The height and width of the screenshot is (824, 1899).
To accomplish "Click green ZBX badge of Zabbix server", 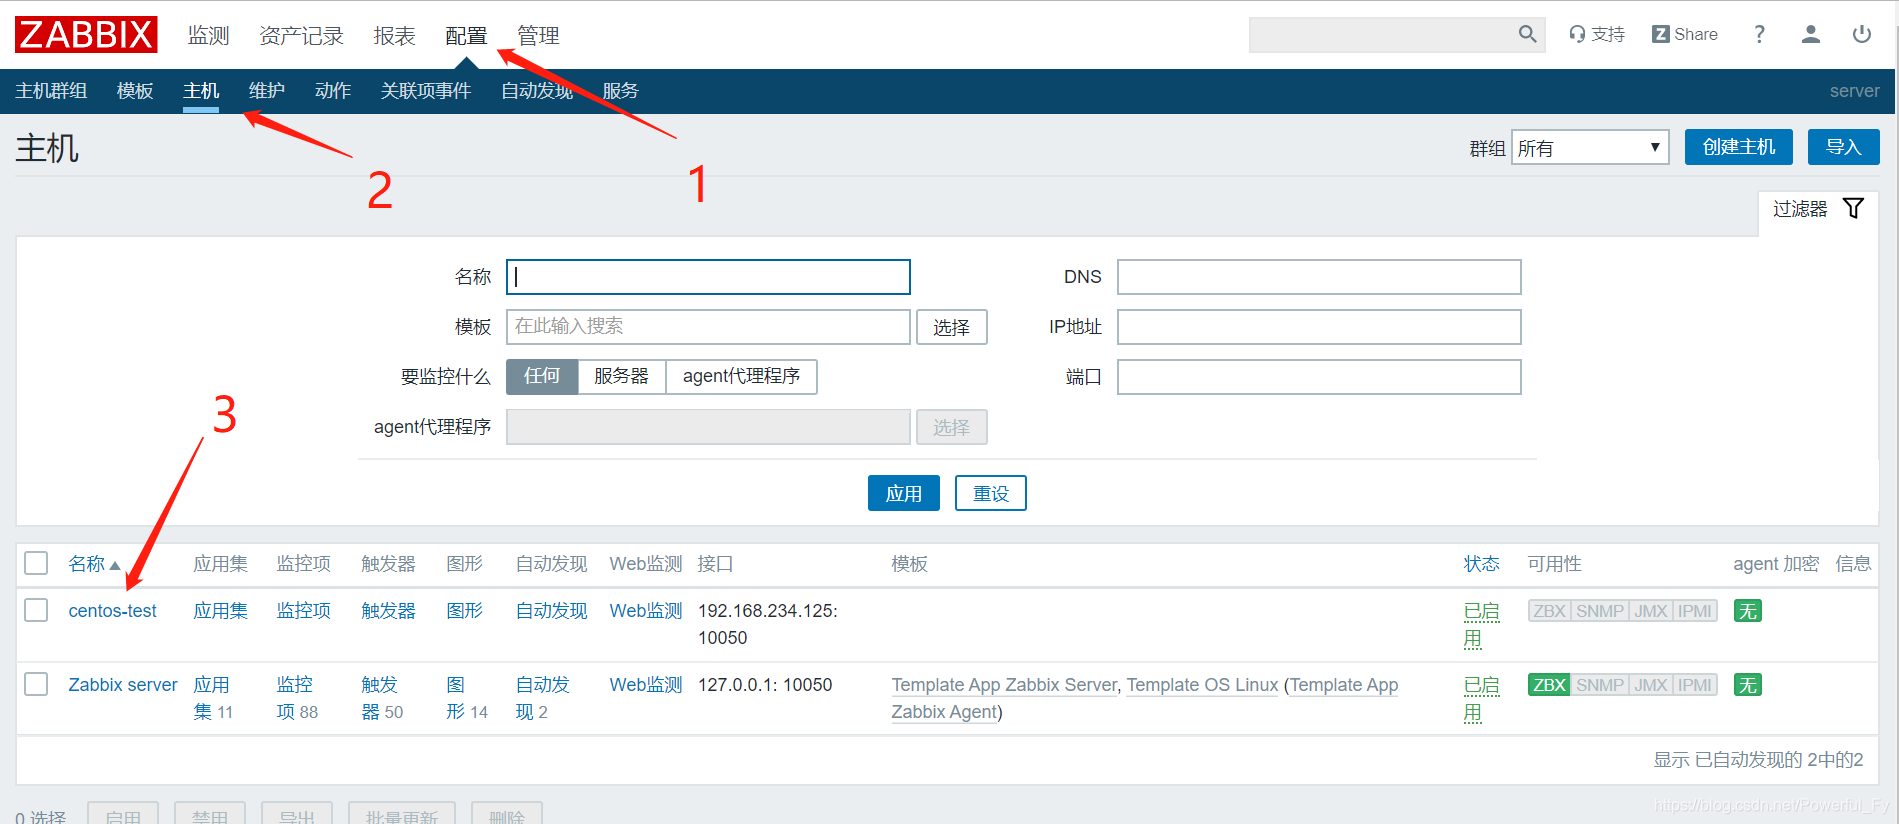I will point(1549,685).
